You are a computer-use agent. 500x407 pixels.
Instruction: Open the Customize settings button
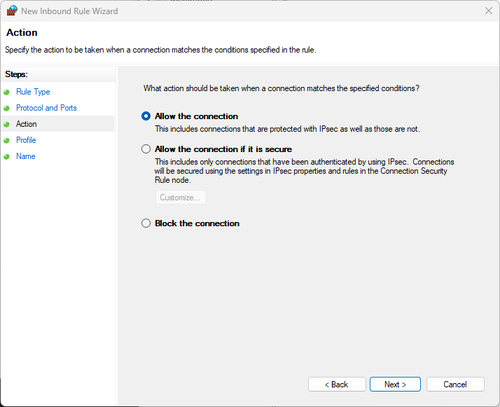[180, 197]
